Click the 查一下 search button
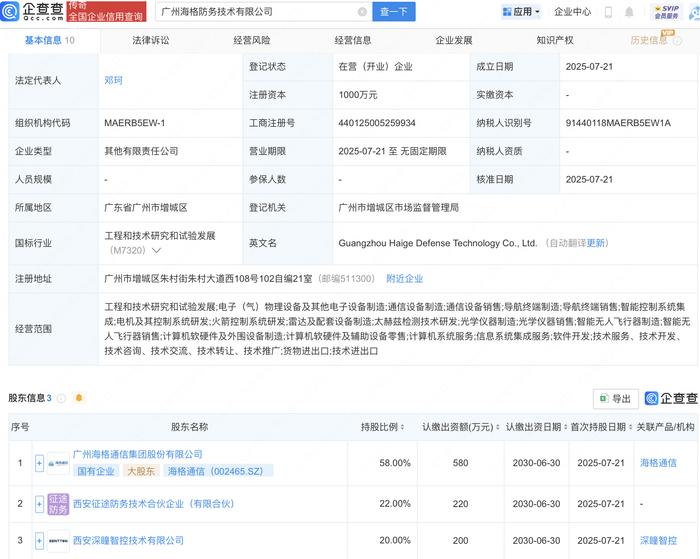This screenshot has width=700, height=559. 394,12
